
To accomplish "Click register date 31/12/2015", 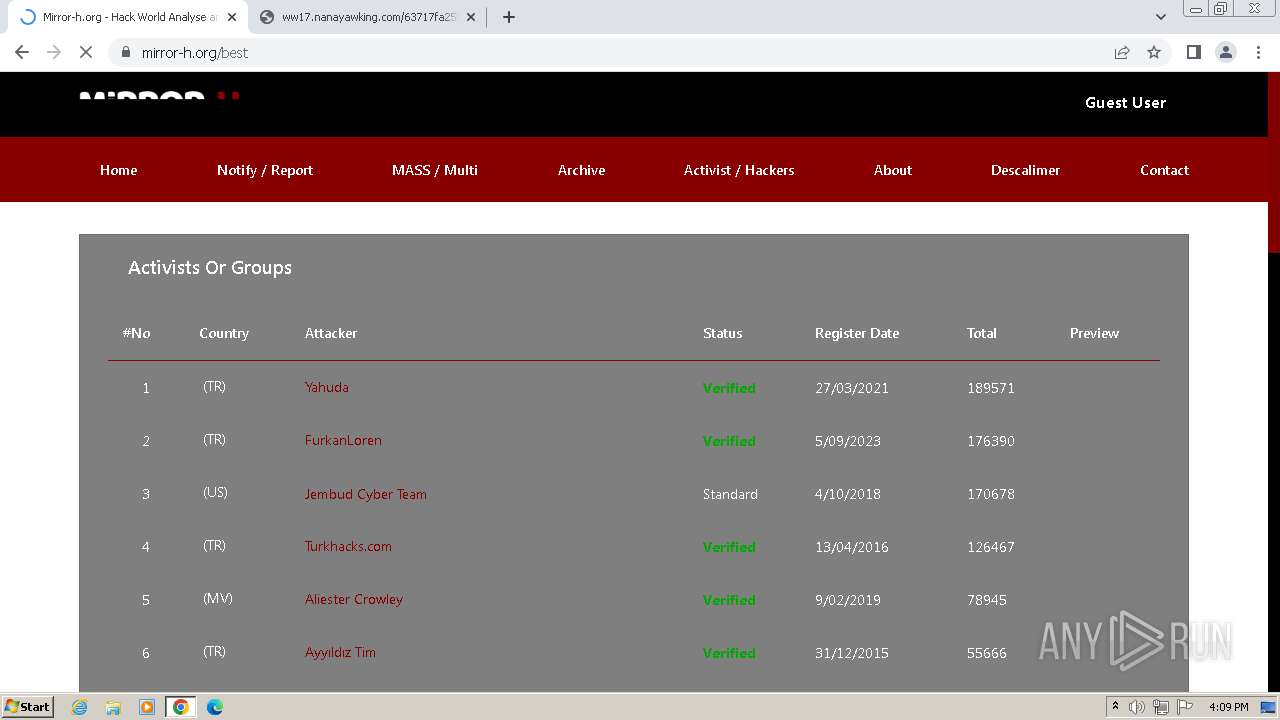I will (x=852, y=653).
